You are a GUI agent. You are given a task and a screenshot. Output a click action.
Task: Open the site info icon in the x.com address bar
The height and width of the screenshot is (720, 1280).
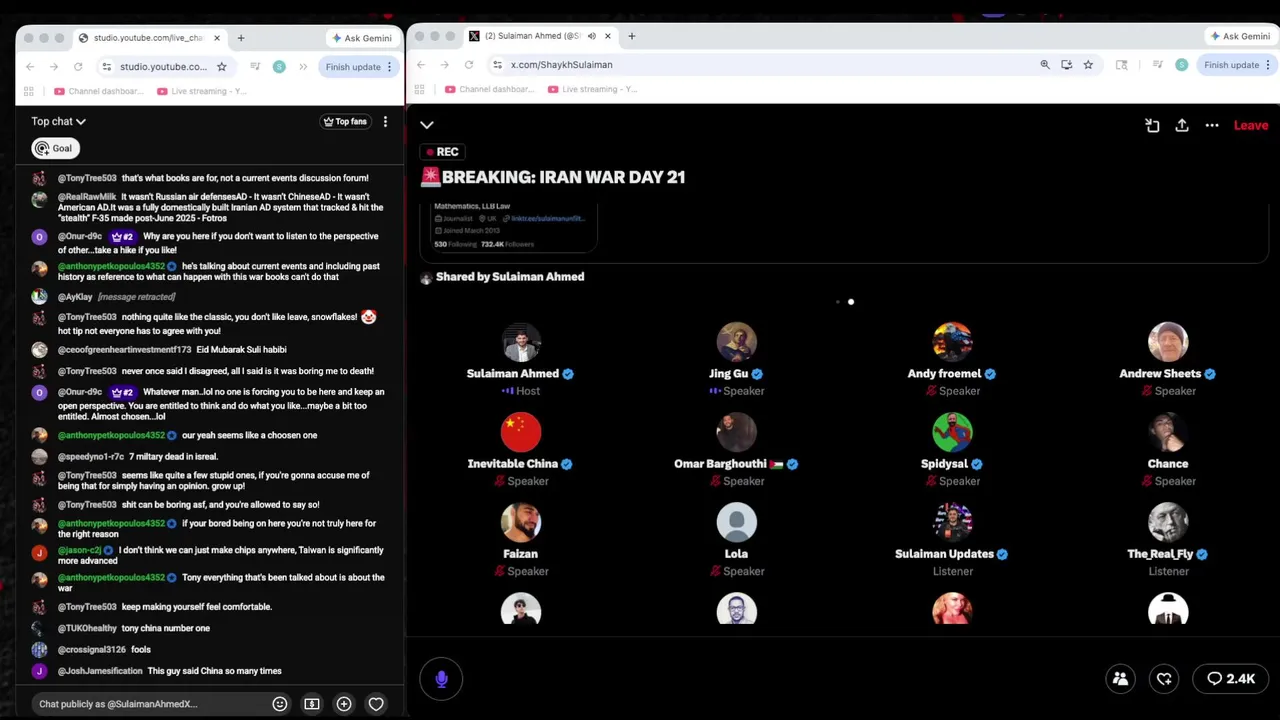tap(497, 65)
